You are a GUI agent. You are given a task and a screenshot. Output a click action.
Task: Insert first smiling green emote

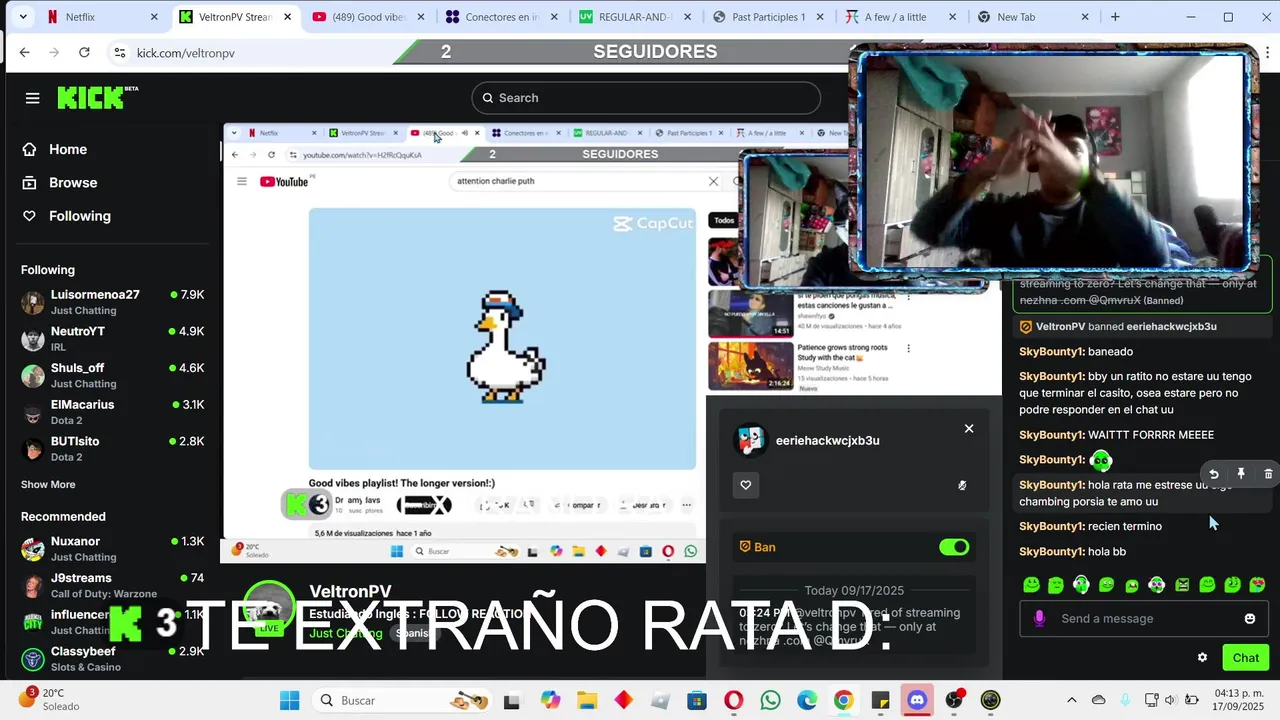[x=1031, y=585]
